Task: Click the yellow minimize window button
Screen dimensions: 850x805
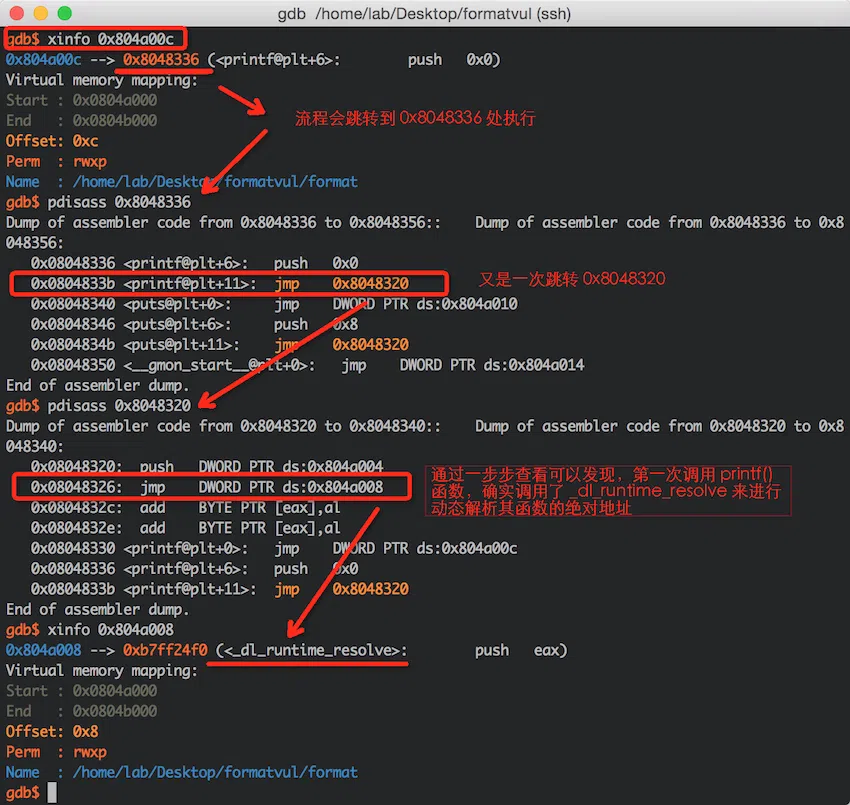Action: [x=41, y=14]
